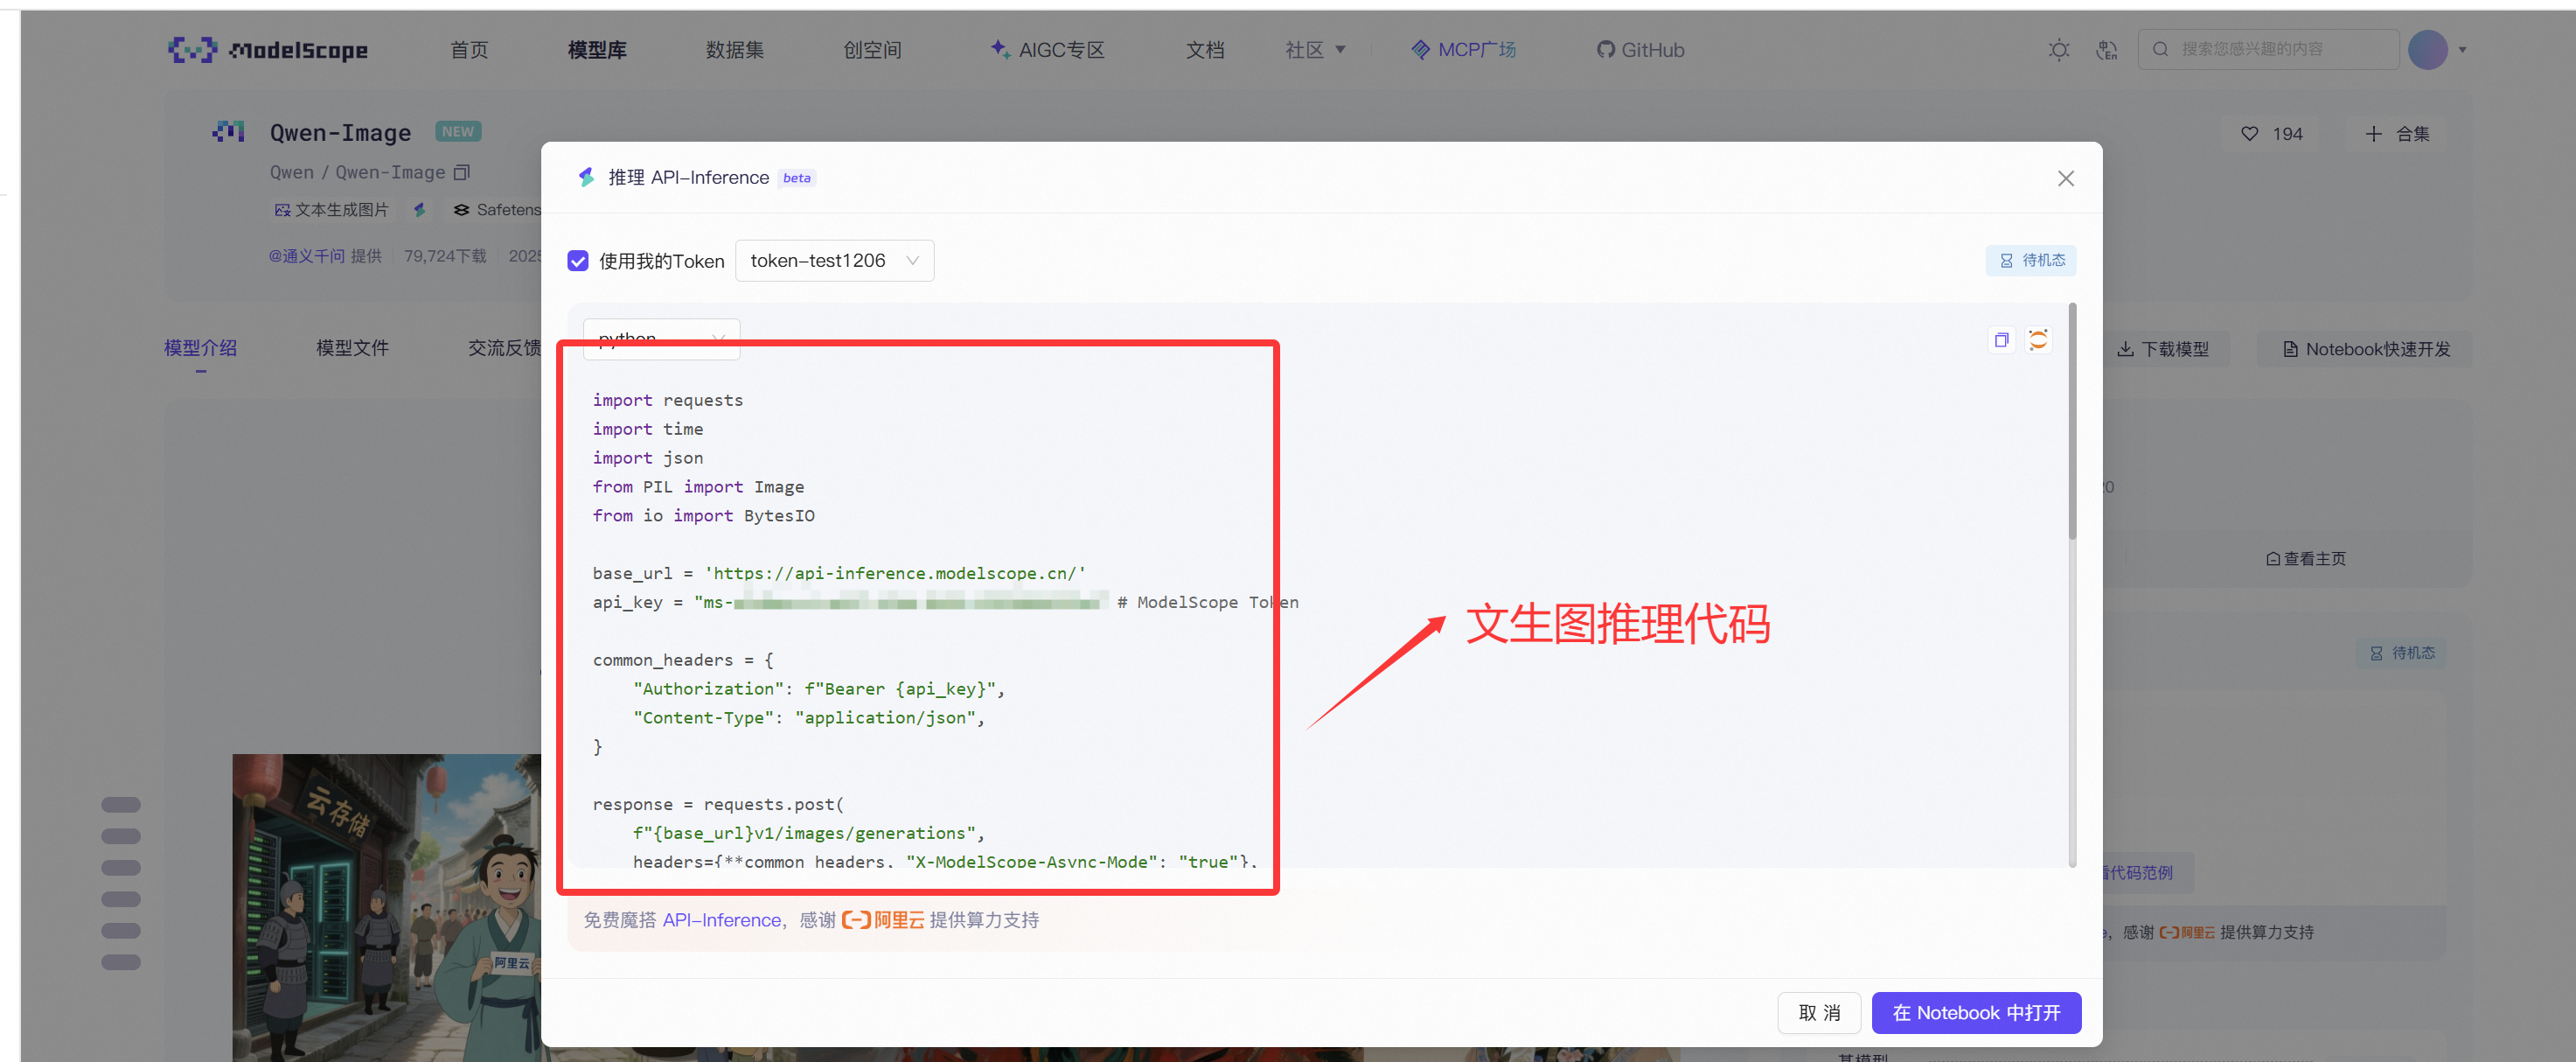The width and height of the screenshot is (2576, 1062).
Task: Uncheck the 使用我的Token checkbox
Action: (578, 260)
